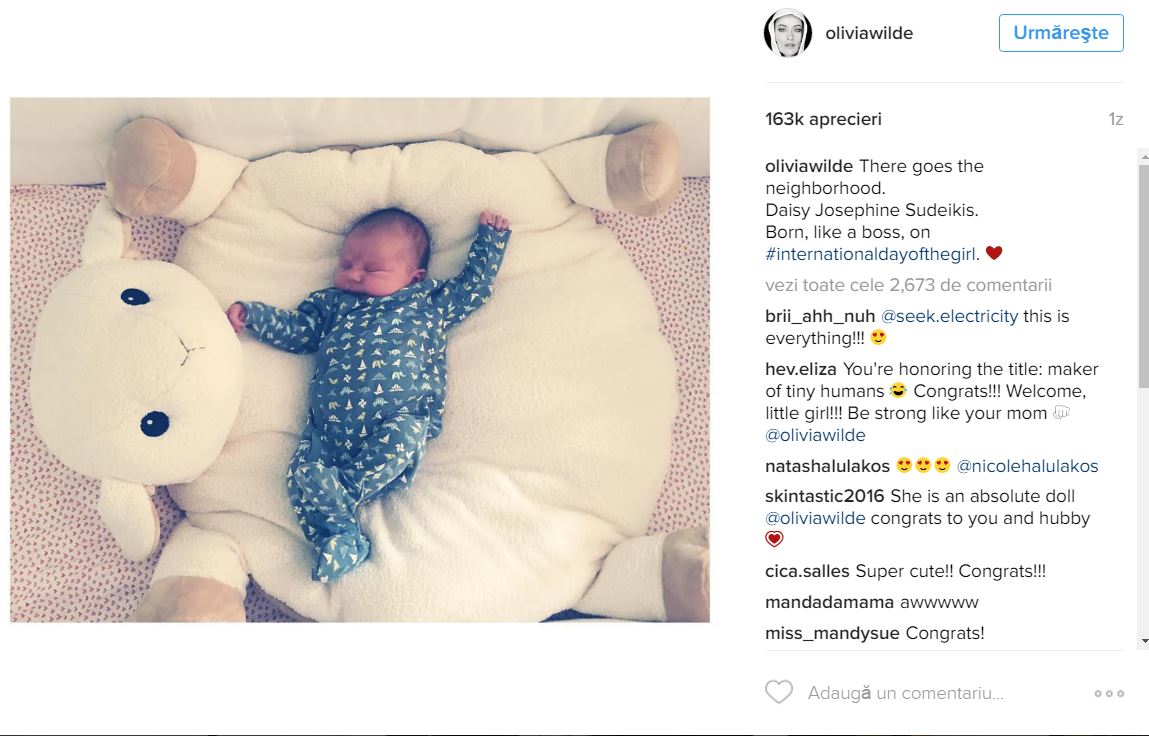Visit the brii_ahh_nuh commenter profile
This screenshot has height=736, width=1149.
pos(820,316)
